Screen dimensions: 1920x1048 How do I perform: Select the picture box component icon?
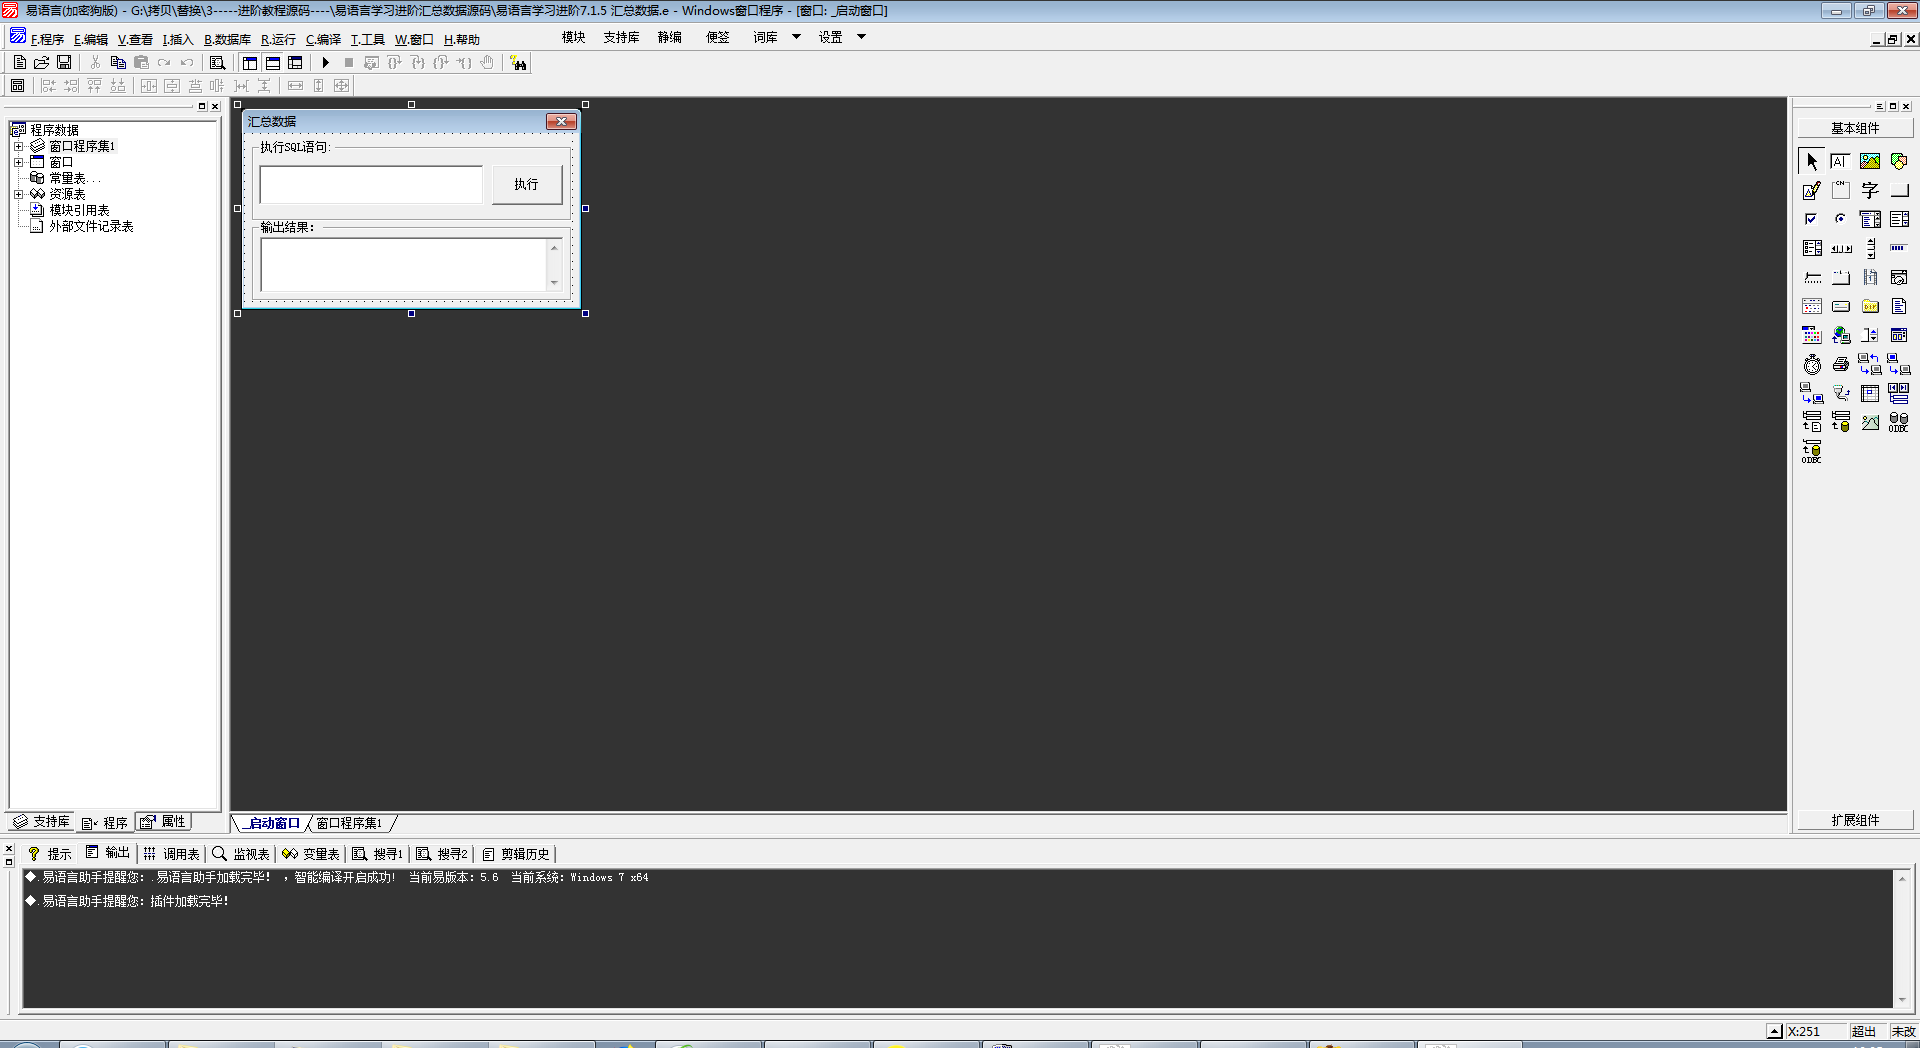[1870, 161]
